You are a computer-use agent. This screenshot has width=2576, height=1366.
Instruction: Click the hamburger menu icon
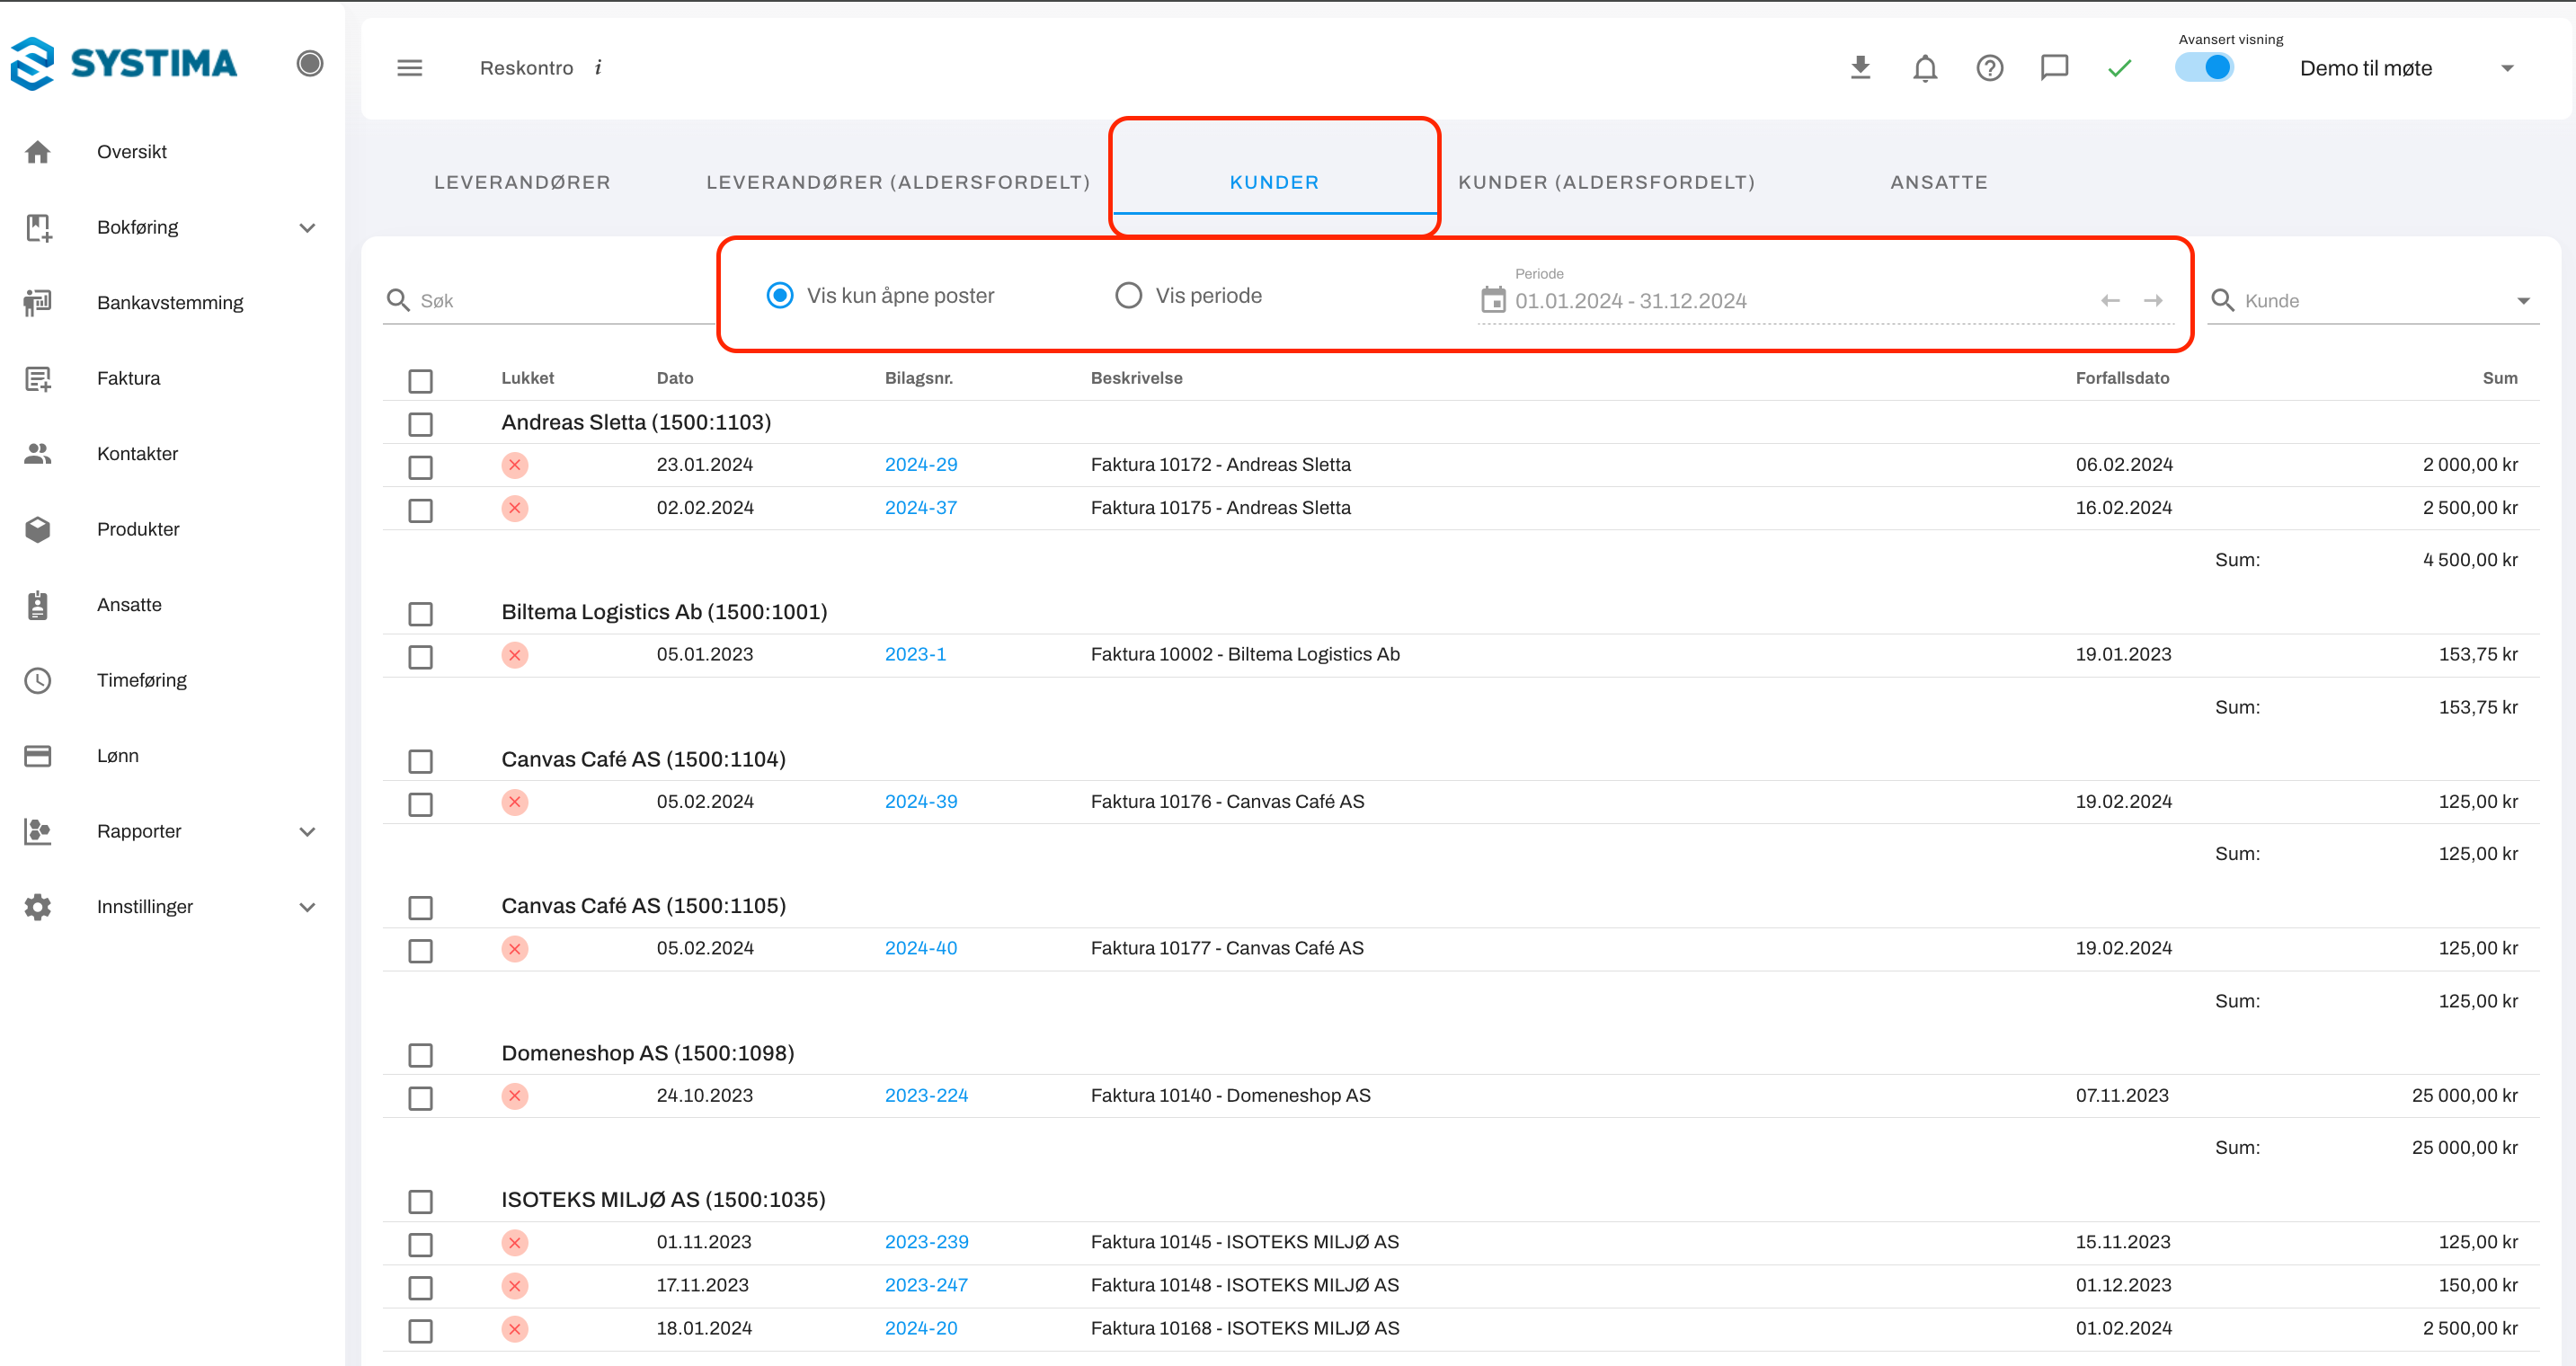pyautogui.click(x=409, y=68)
